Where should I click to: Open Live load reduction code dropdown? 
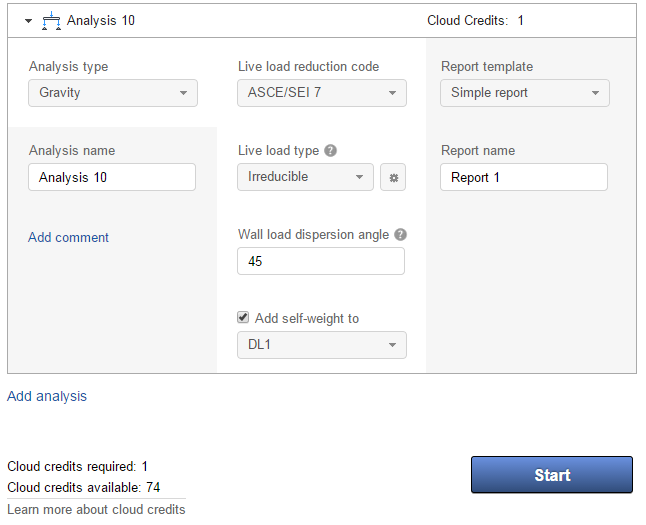coord(322,93)
